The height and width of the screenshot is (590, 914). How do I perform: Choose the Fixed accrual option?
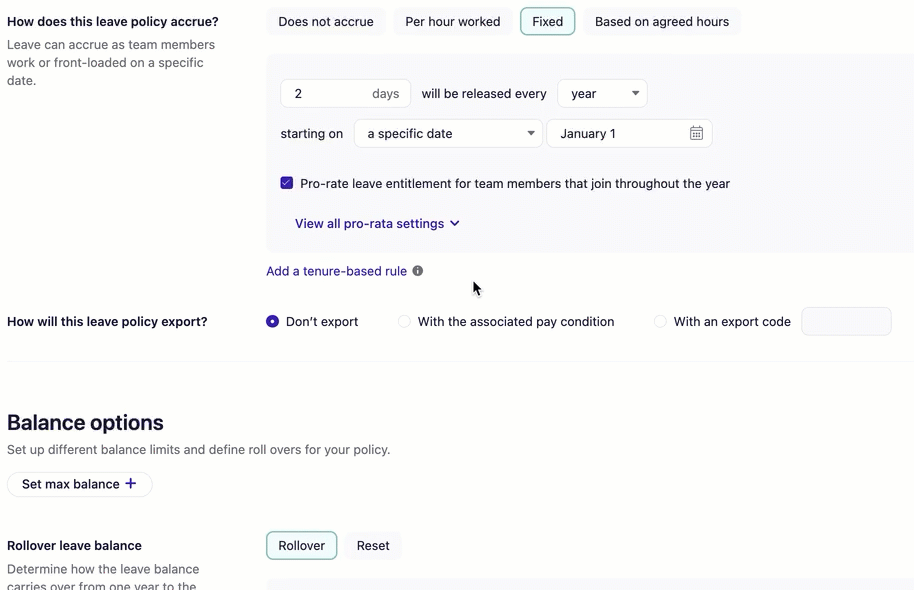coord(547,22)
